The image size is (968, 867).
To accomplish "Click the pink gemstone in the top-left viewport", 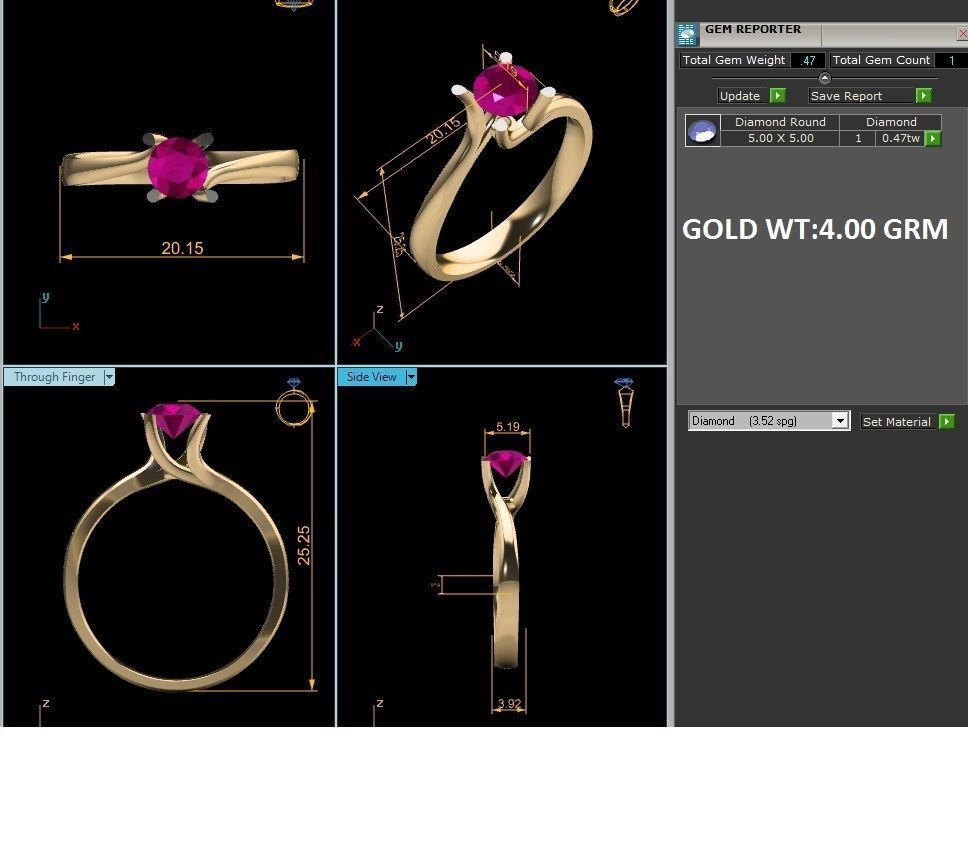I will point(178,167).
